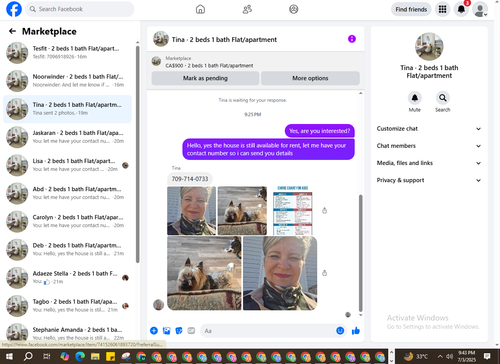Click the chat messages scrollbar

pos(360,253)
